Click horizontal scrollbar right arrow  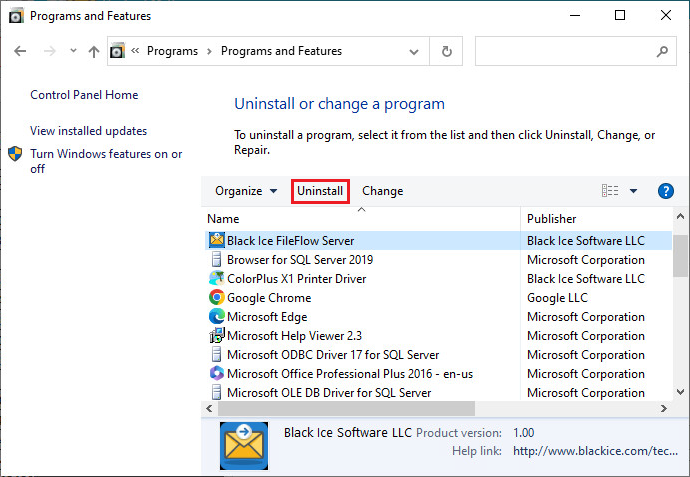click(664, 408)
